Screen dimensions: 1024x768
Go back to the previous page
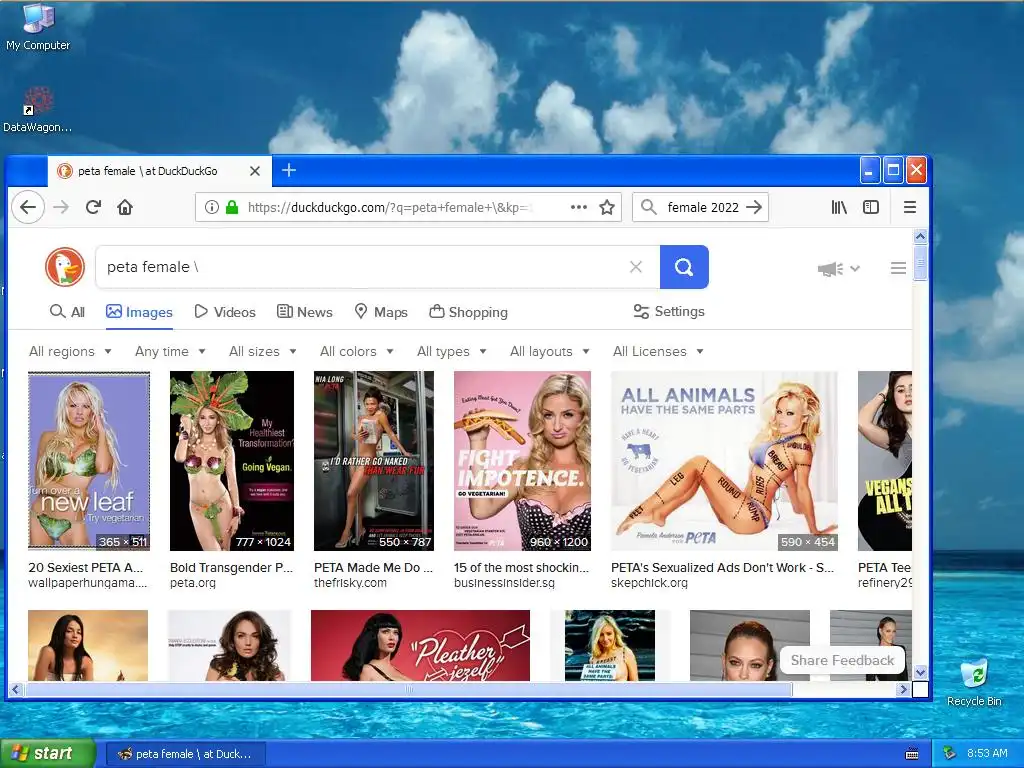(x=28, y=208)
